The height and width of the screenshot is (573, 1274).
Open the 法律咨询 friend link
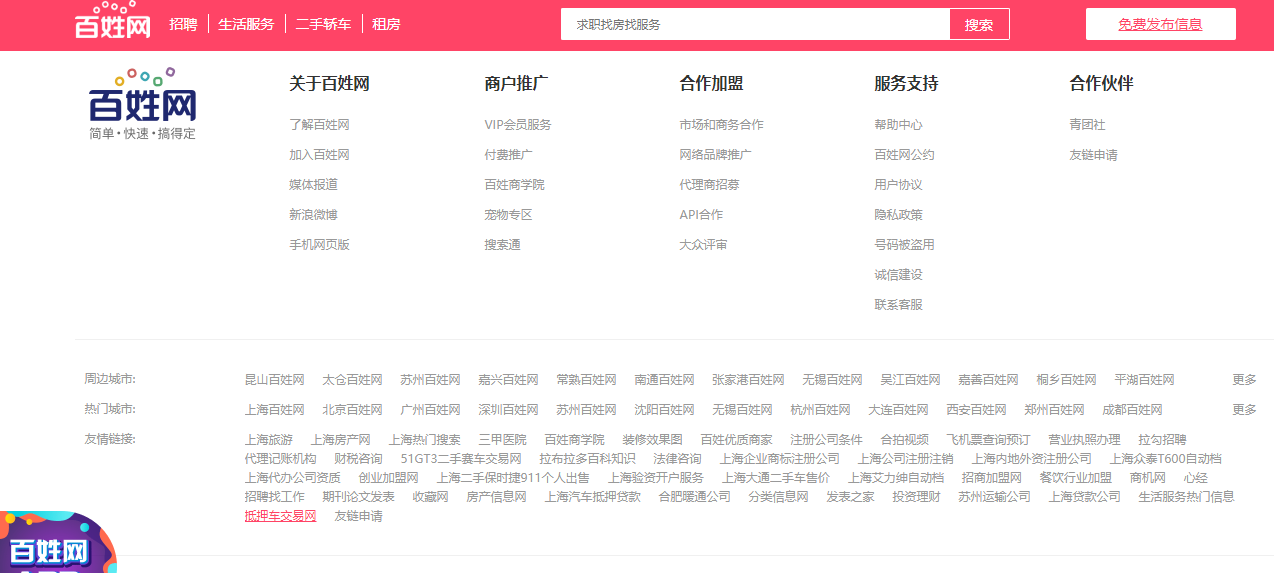point(677,459)
